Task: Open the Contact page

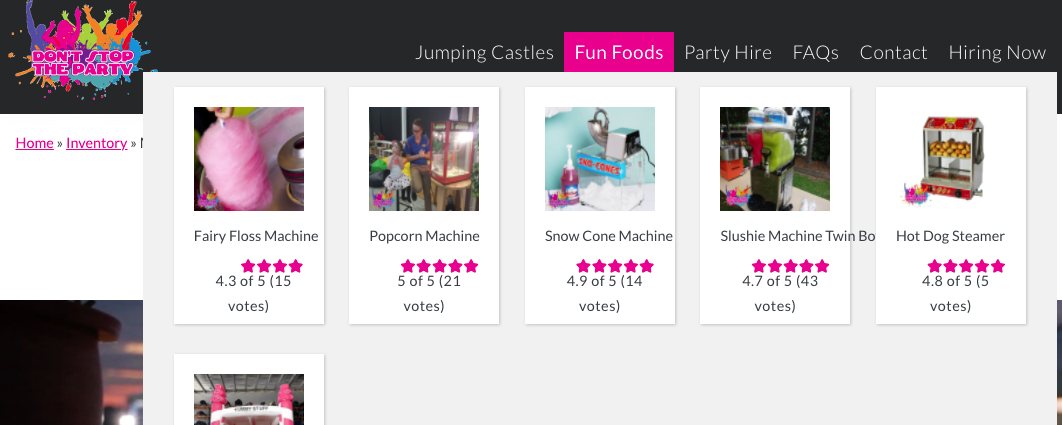Action: 894,52
